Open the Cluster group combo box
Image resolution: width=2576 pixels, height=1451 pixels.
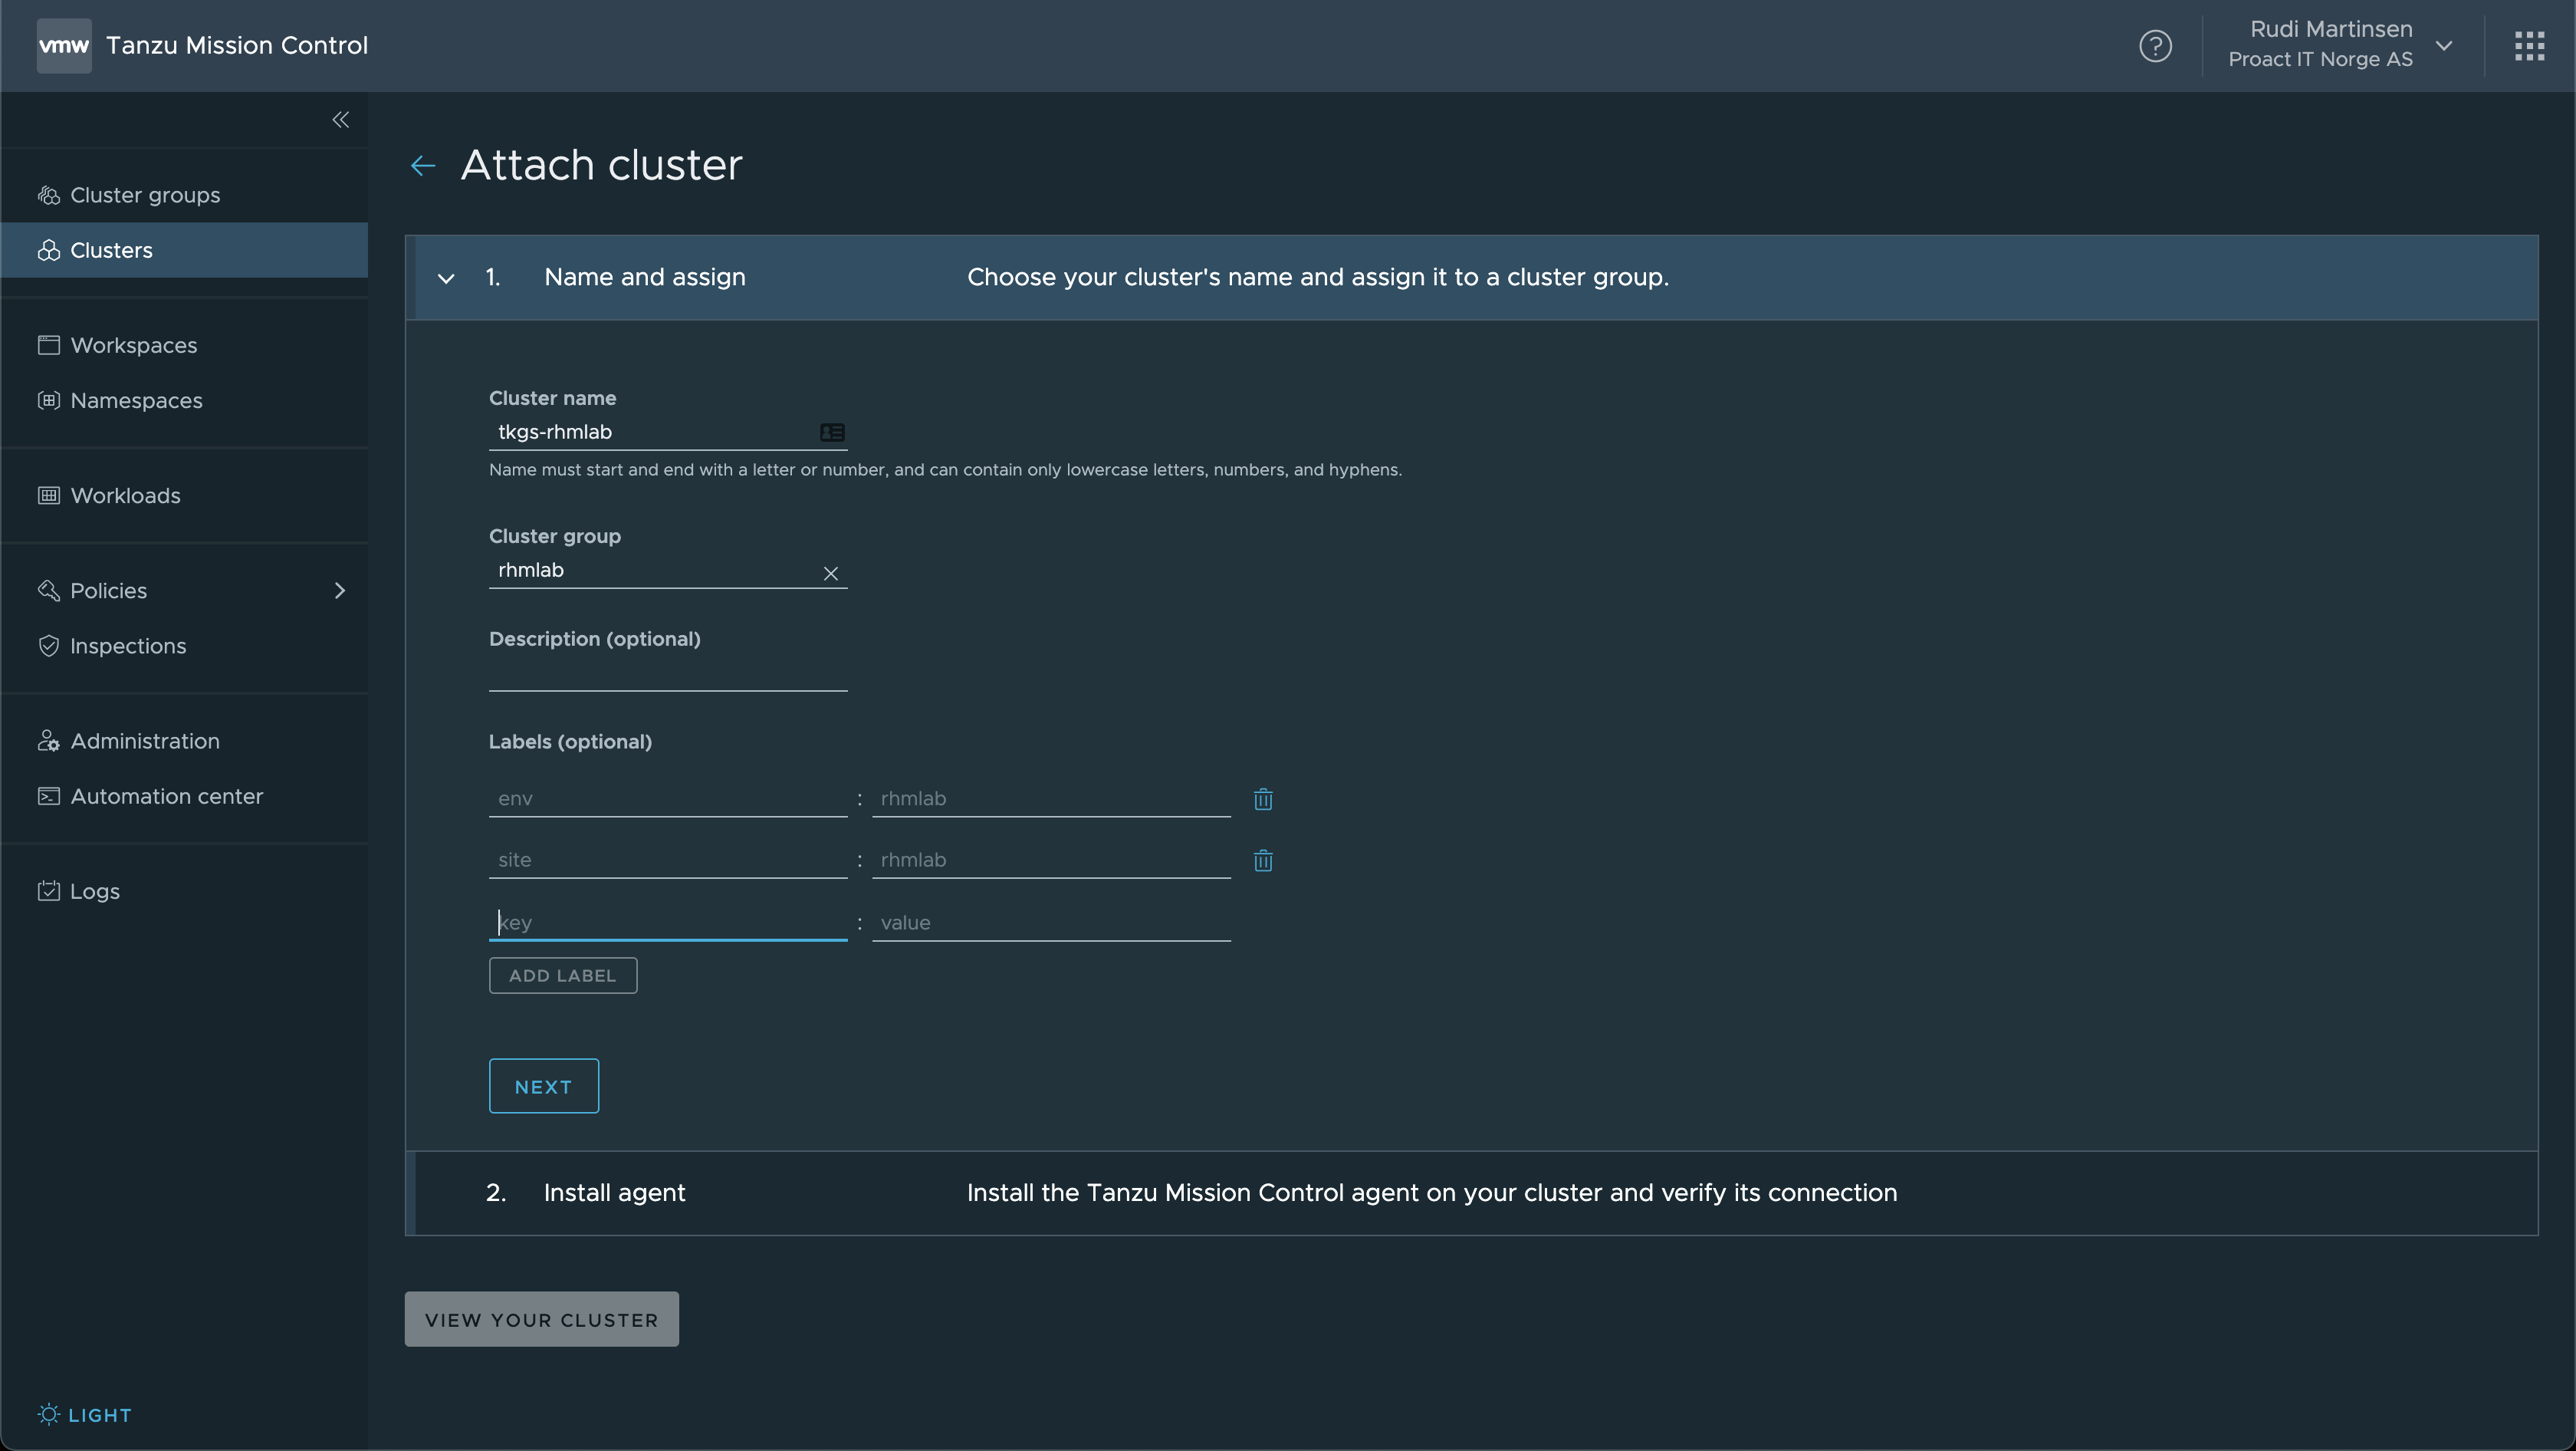pyautogui.click(x=668, y=570)
